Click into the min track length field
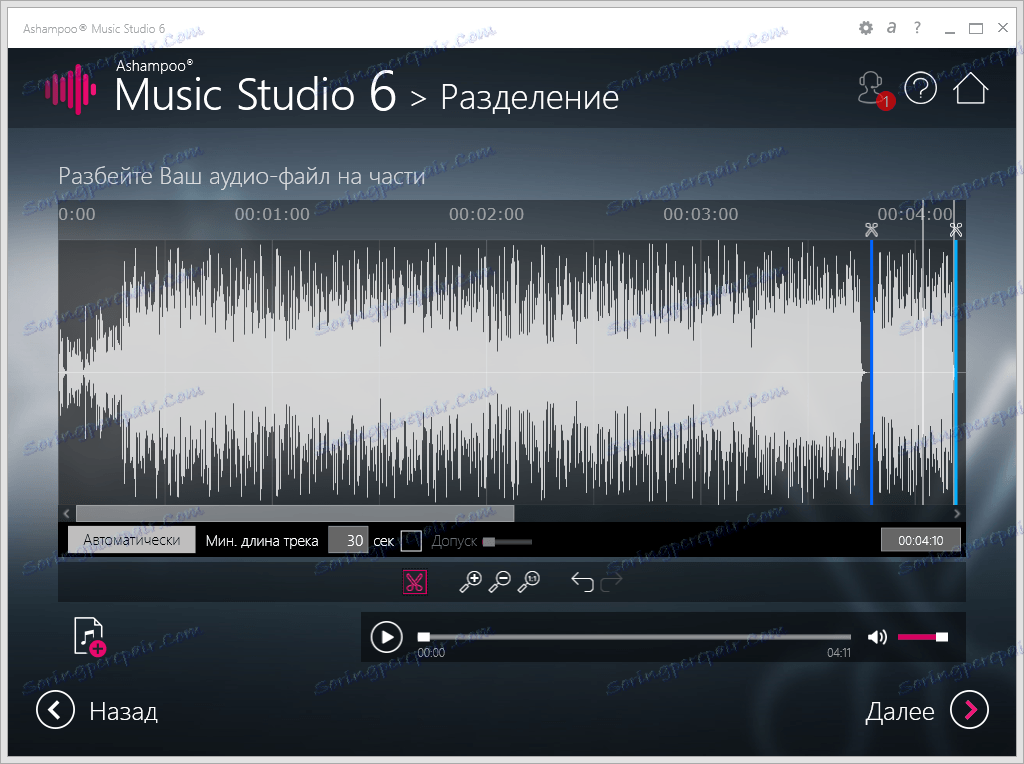The image size is (1024, 764). (347, 540)
